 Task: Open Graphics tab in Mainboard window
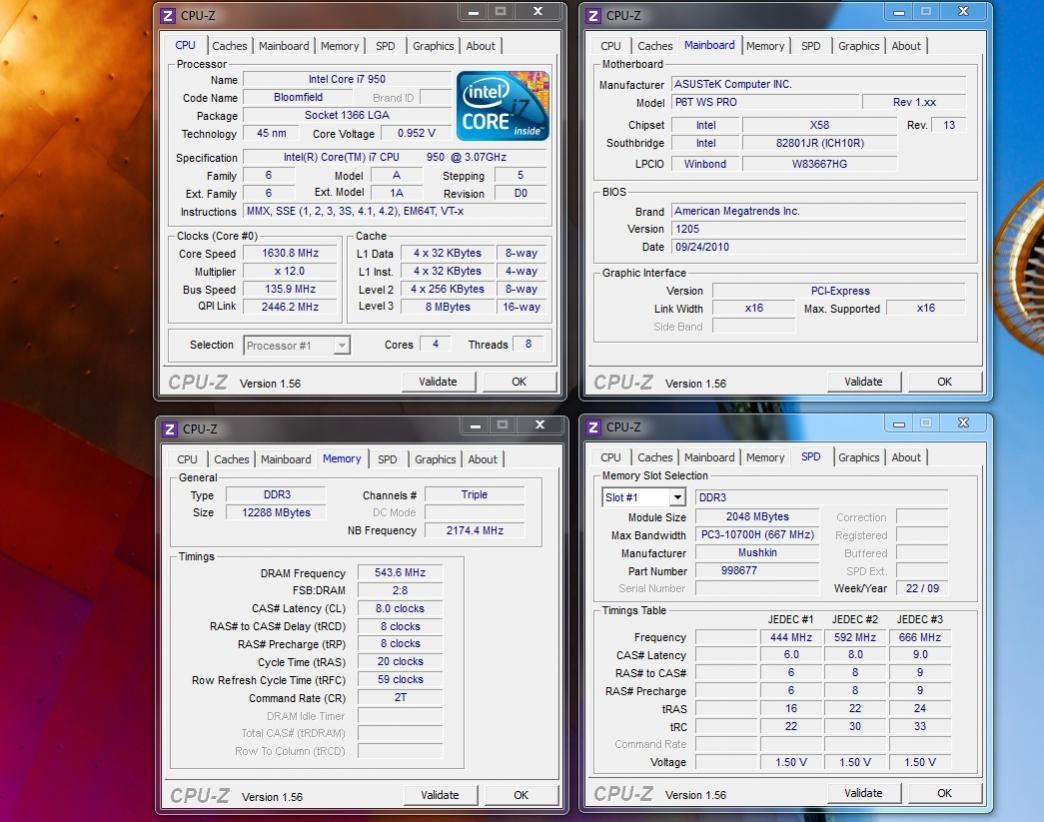(x=858, y=46)
